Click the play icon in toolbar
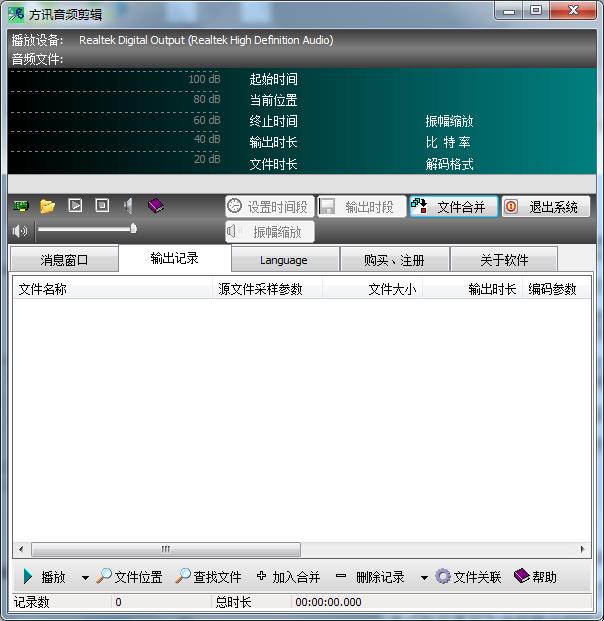Image resolution: width=604 pixels, height=621 pixels. pyautogui.click(x=75, y=206)
